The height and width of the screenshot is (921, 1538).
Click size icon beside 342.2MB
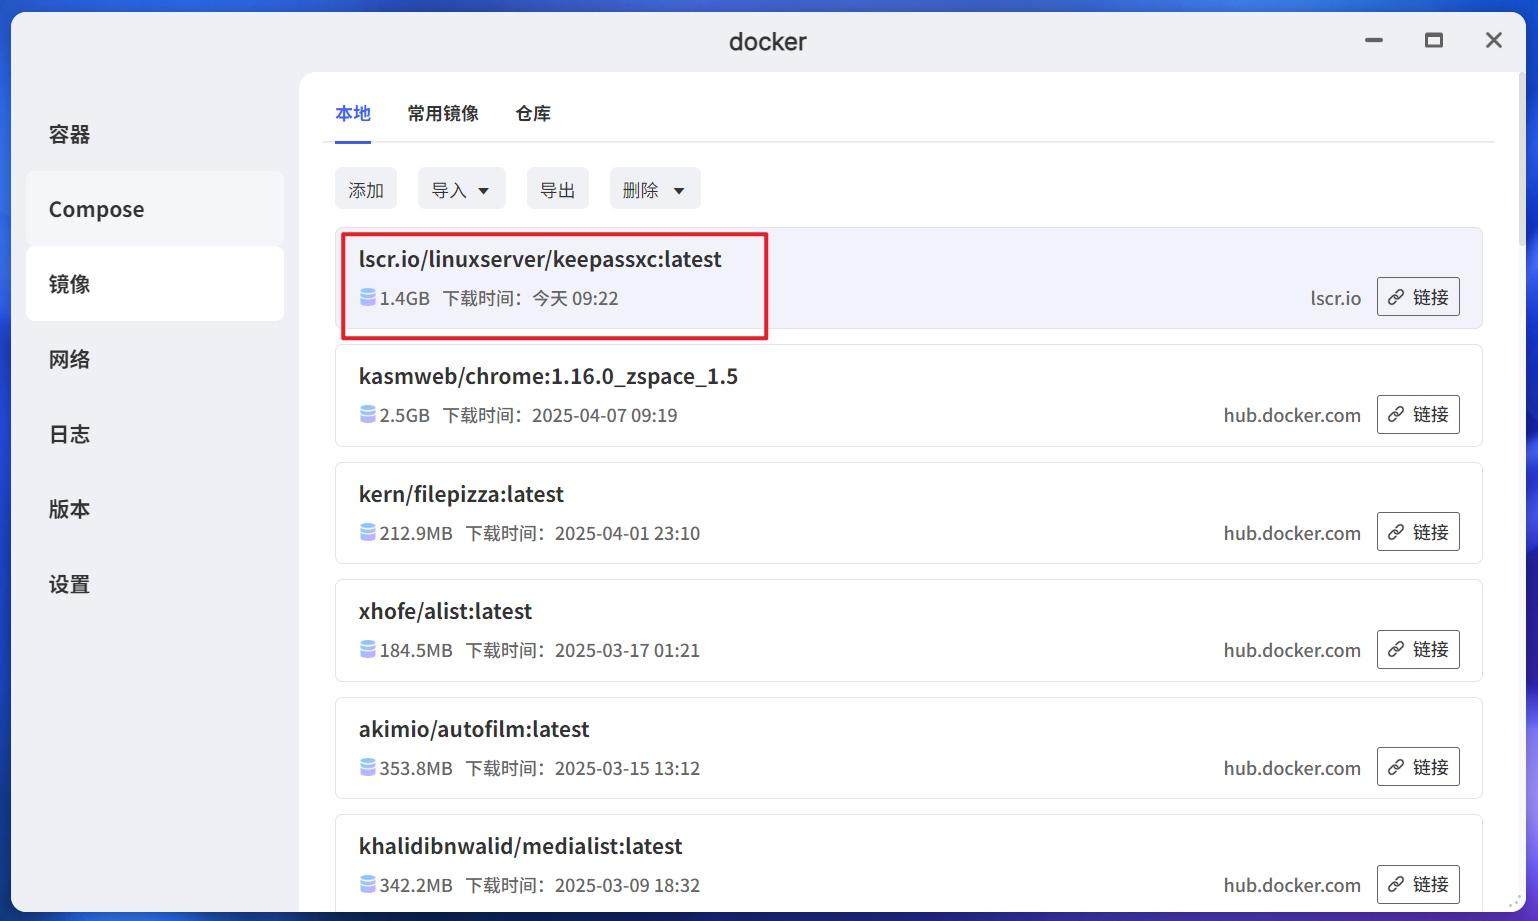[x=368, y=884]
